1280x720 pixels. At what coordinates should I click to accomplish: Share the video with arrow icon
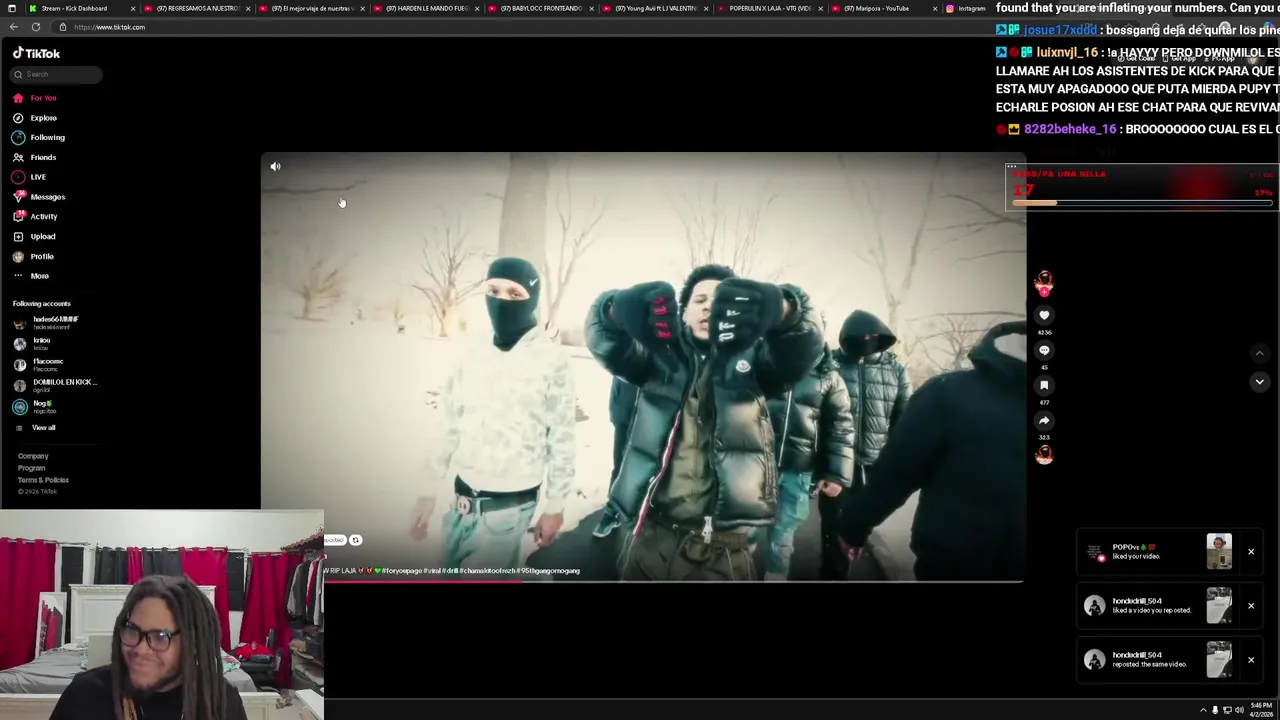point(1044,420)
